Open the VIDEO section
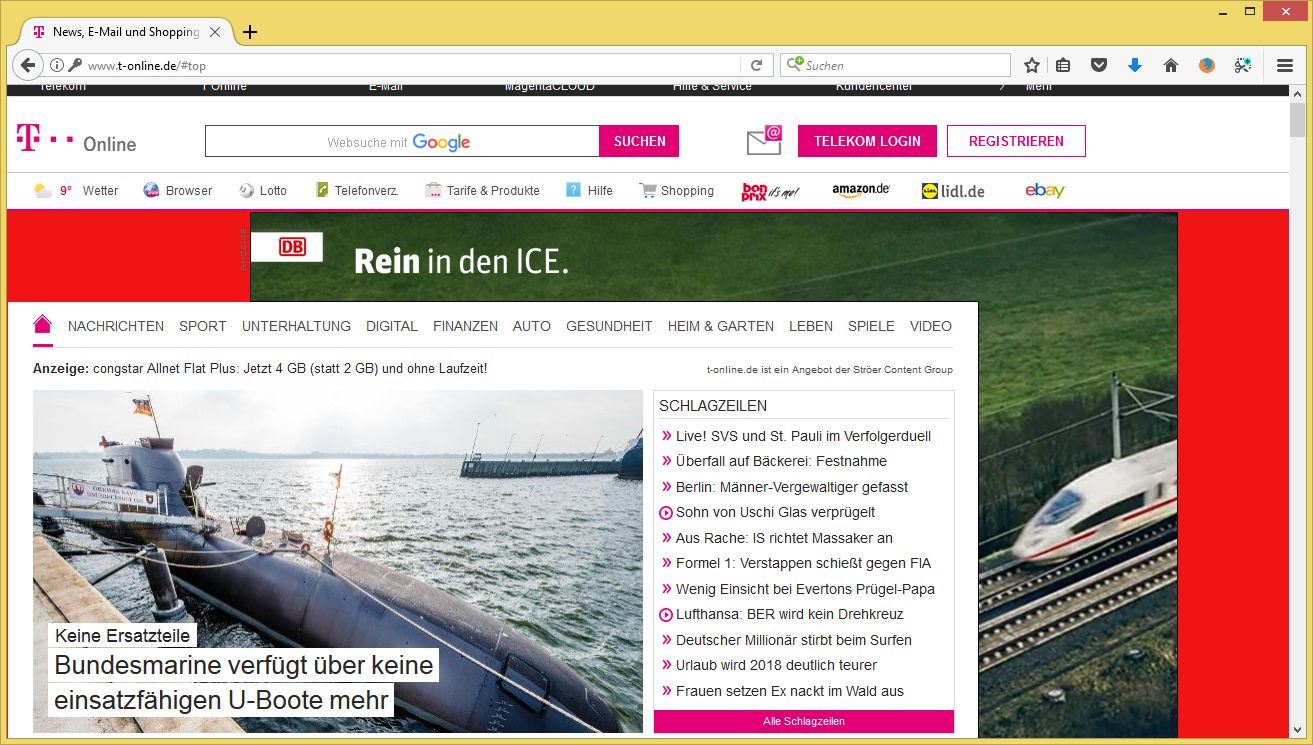Viewport: 1313px width, 745px height. pyautogui.click(x=931, y=326)
